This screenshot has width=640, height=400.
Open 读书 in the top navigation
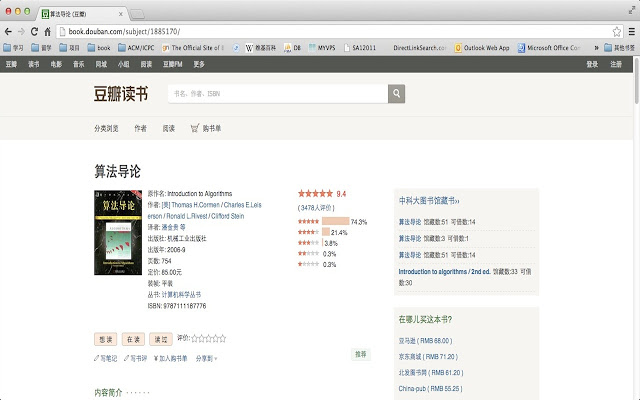click(33, 64)
